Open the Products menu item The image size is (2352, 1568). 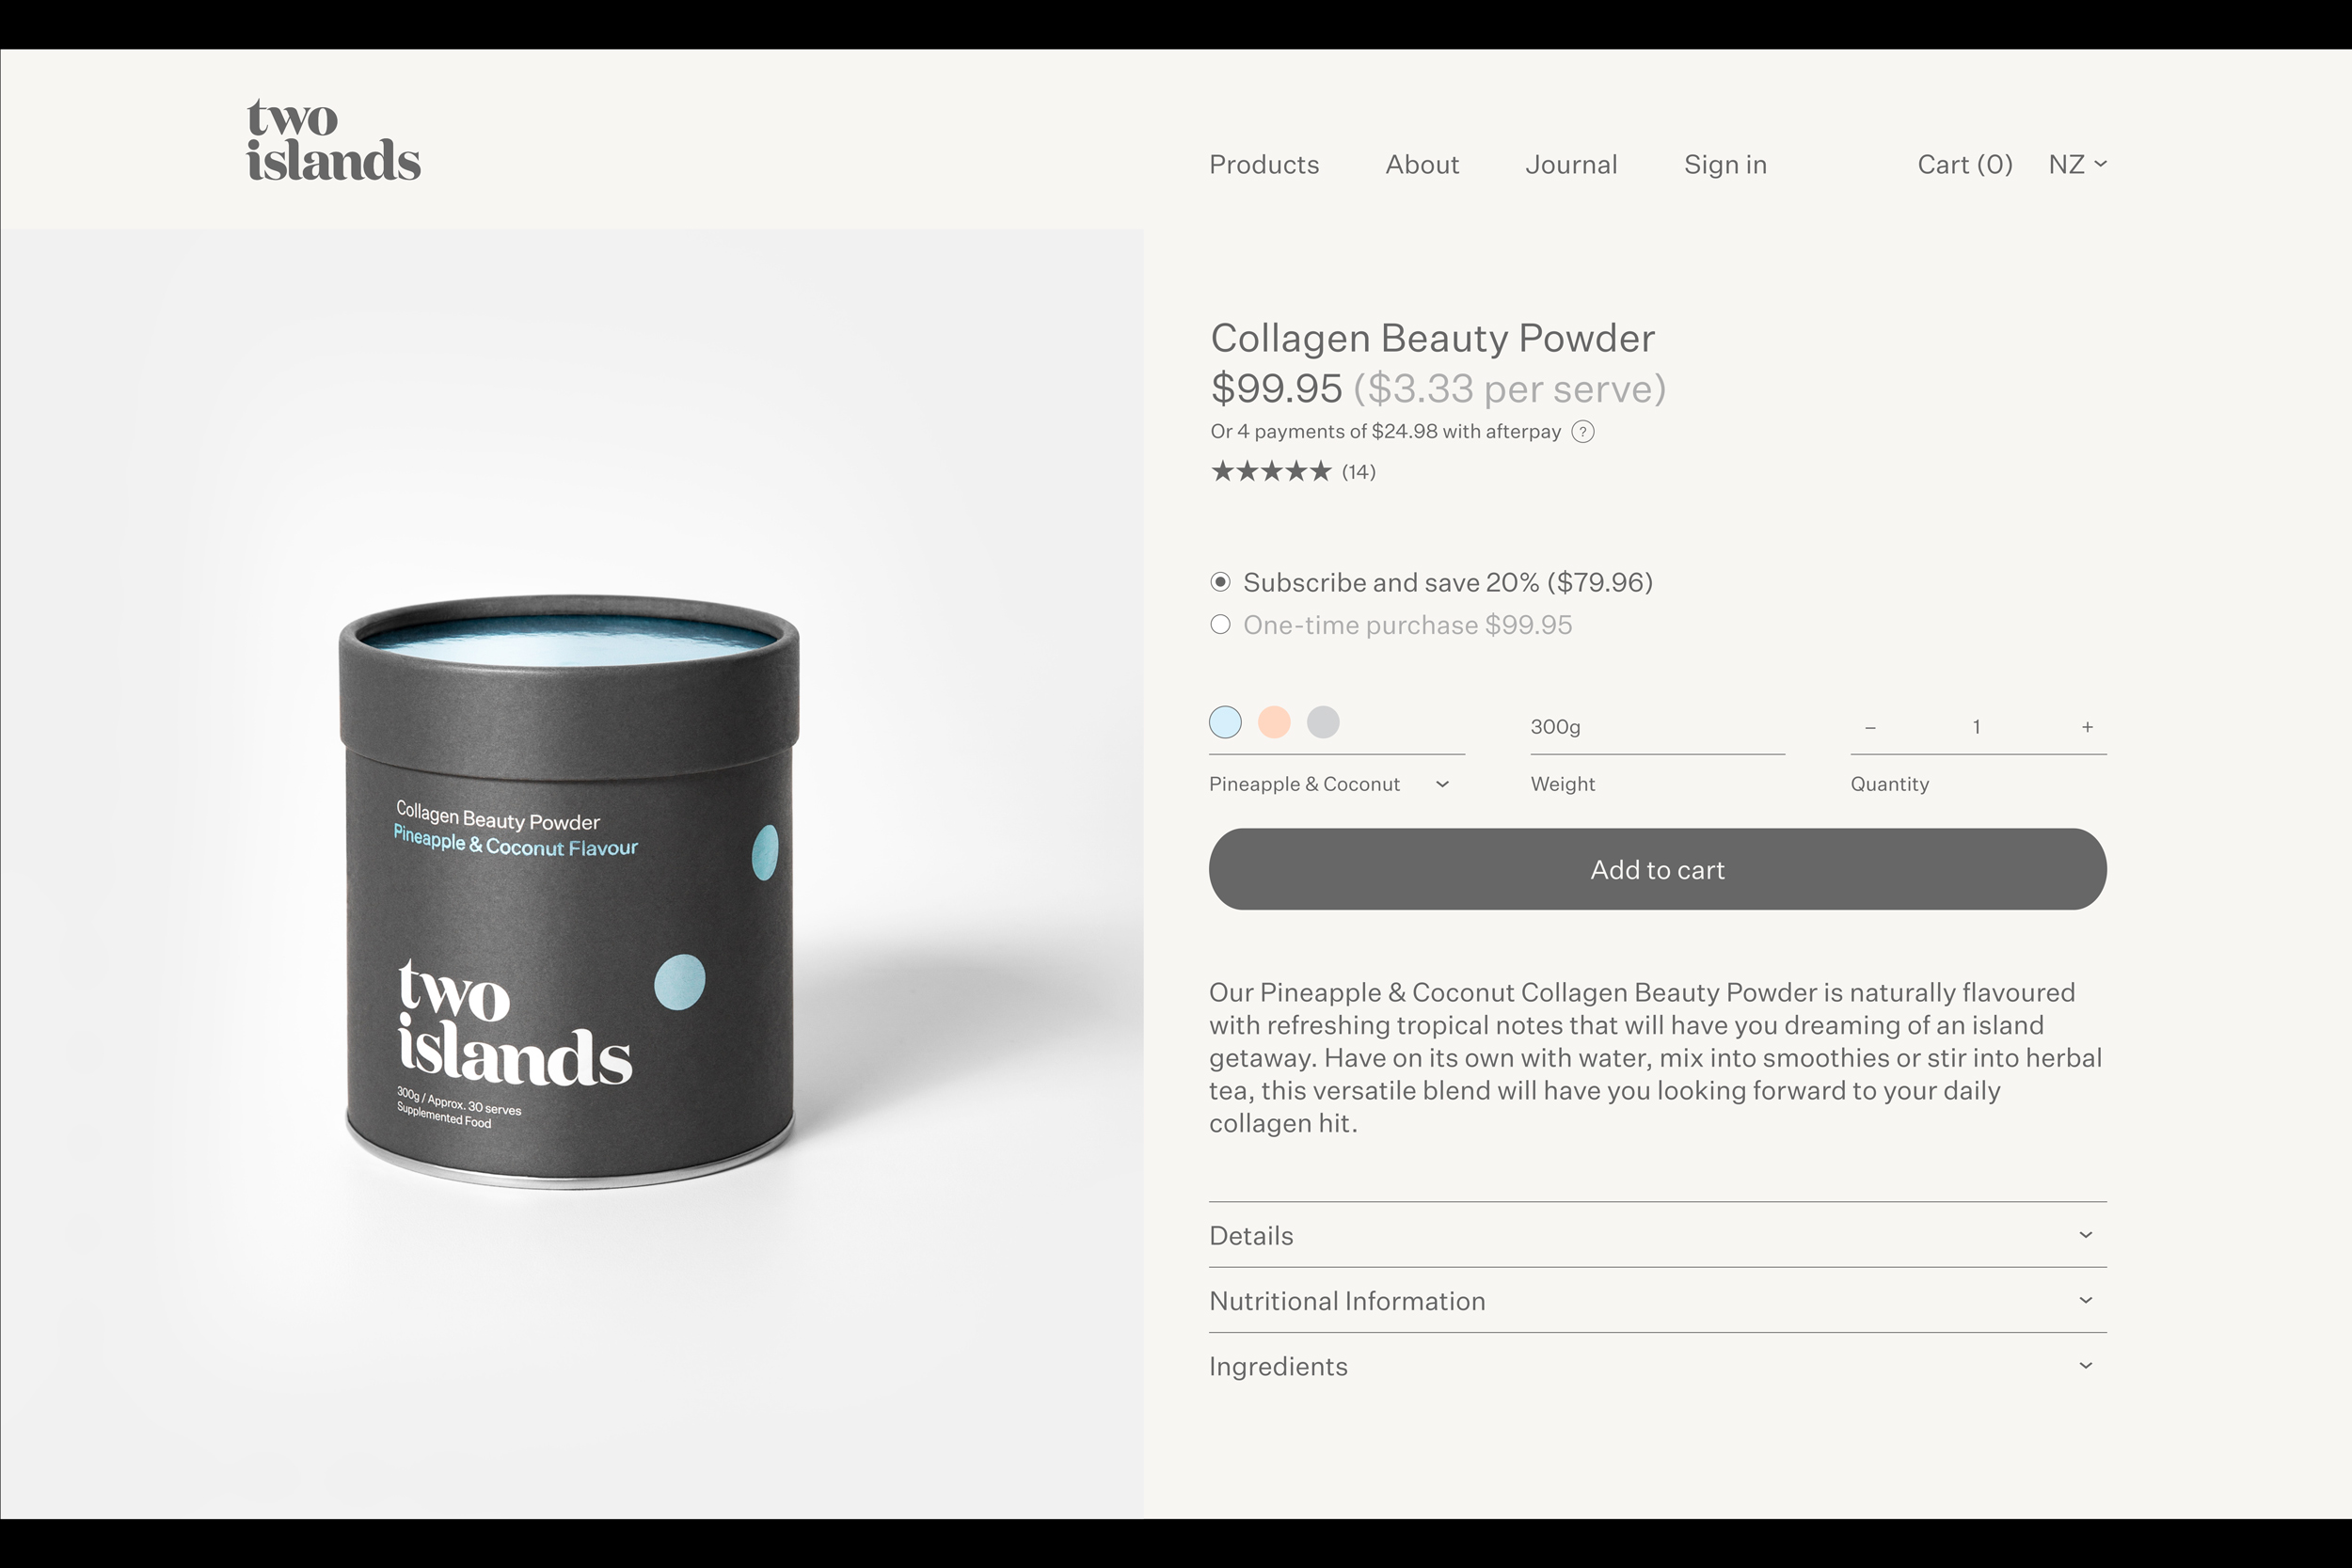click(1264, 165)
